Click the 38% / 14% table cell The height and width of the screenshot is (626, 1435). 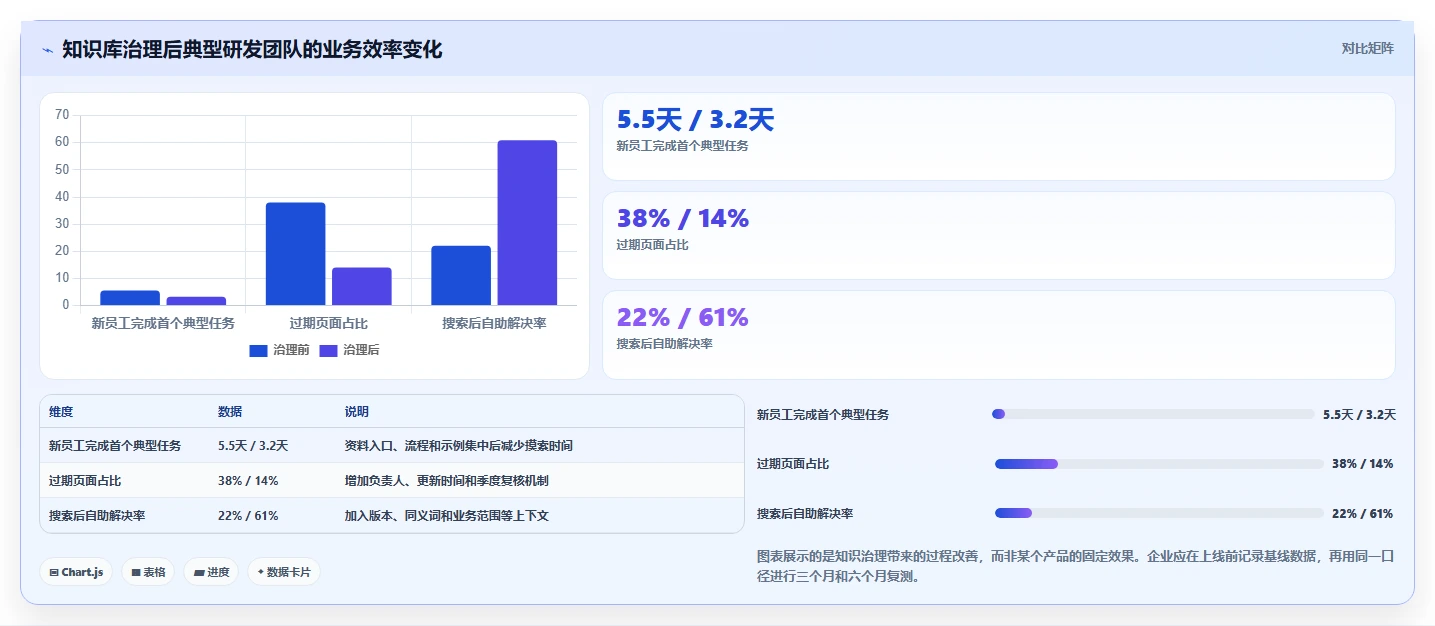click(248, 481)
